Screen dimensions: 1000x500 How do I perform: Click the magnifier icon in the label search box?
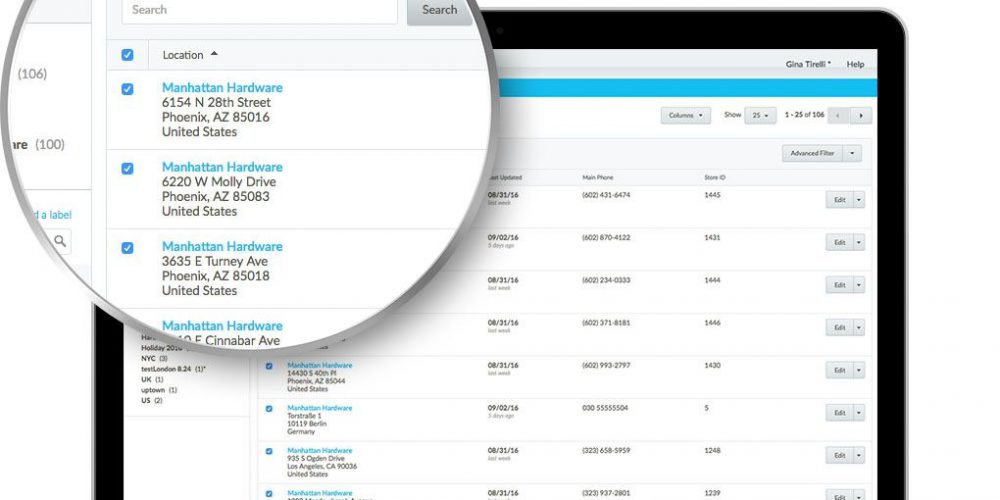61,241
